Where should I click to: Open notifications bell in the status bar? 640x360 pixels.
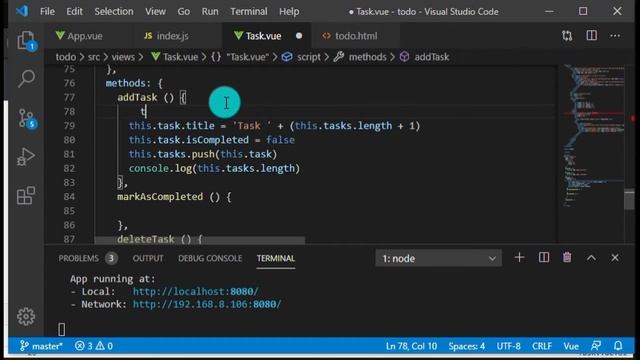pos(618,346)
